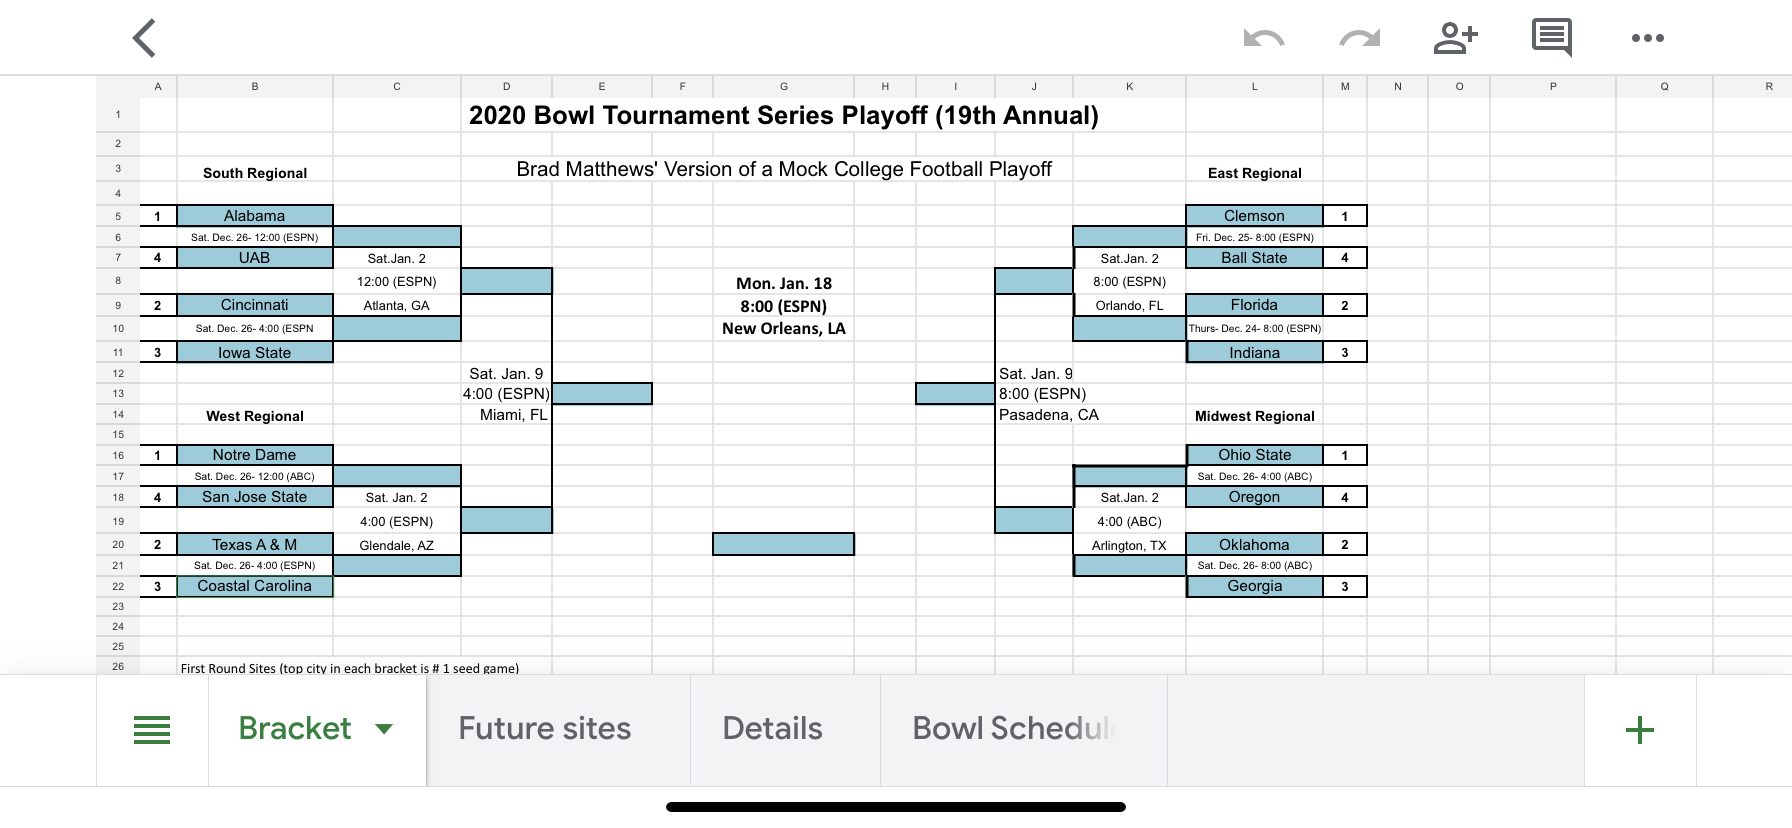The image size is (1792, 828).
Task: Open the comments icon
Action: click(1551, 38)
